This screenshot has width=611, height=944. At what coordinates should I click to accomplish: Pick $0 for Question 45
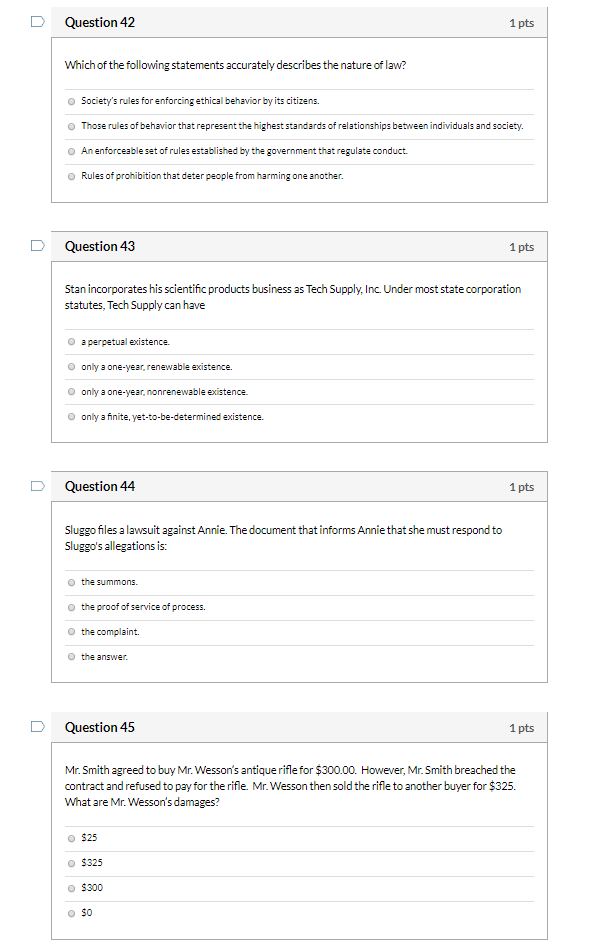click(x=71, y=912)
